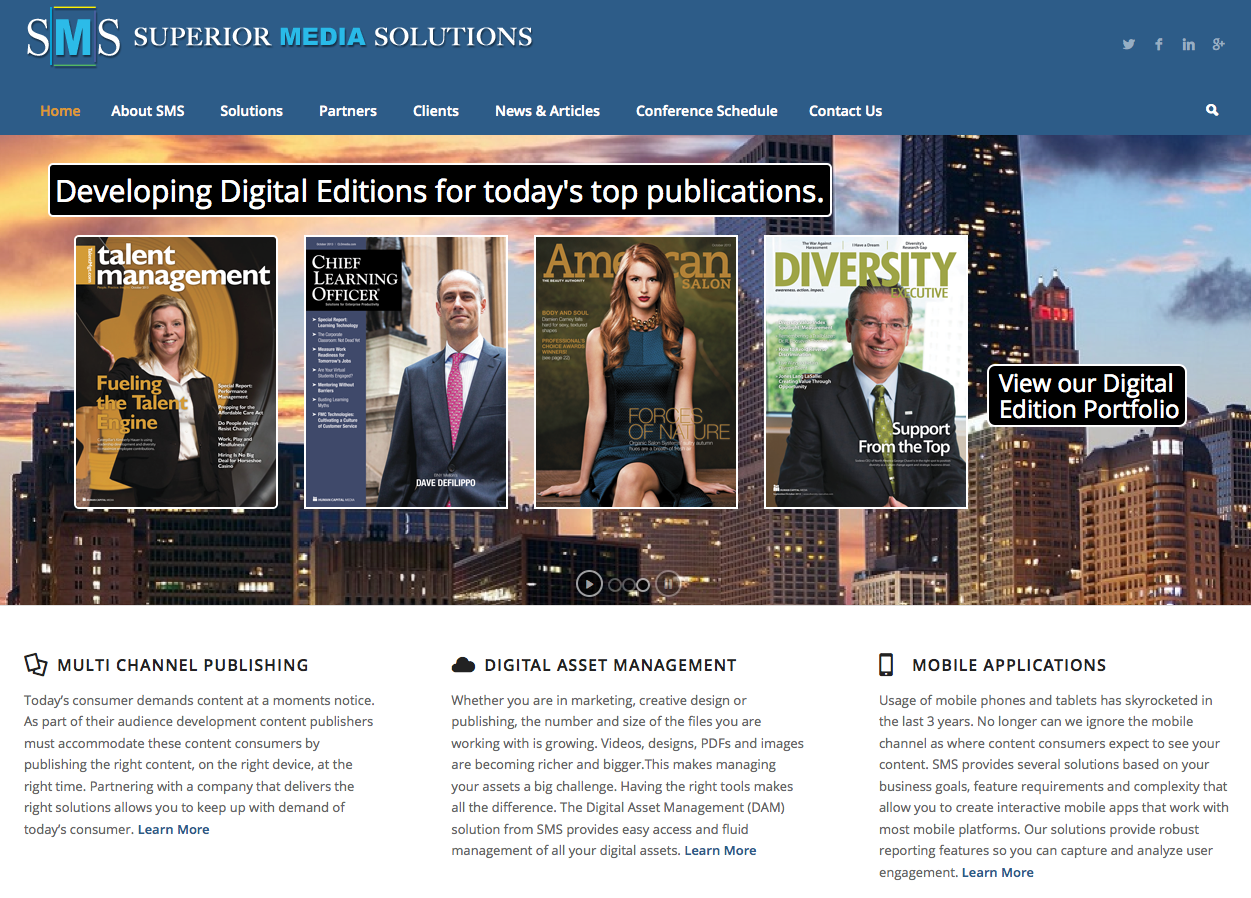Open the Solutions menu
The height and width of the screenshot is (898, 1251).
click(x=252, y=111)
